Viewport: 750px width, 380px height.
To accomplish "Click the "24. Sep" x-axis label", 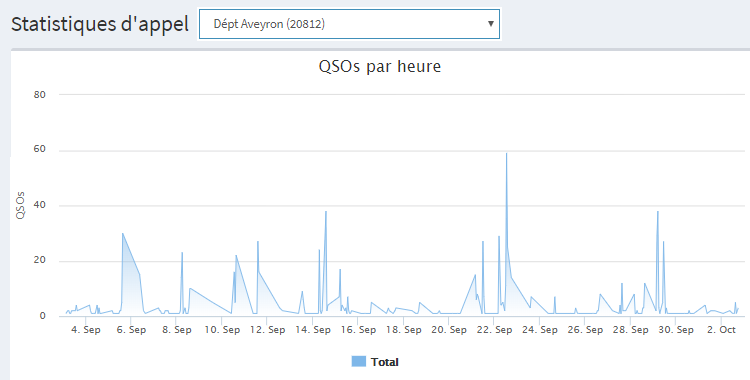I will 540,330.
